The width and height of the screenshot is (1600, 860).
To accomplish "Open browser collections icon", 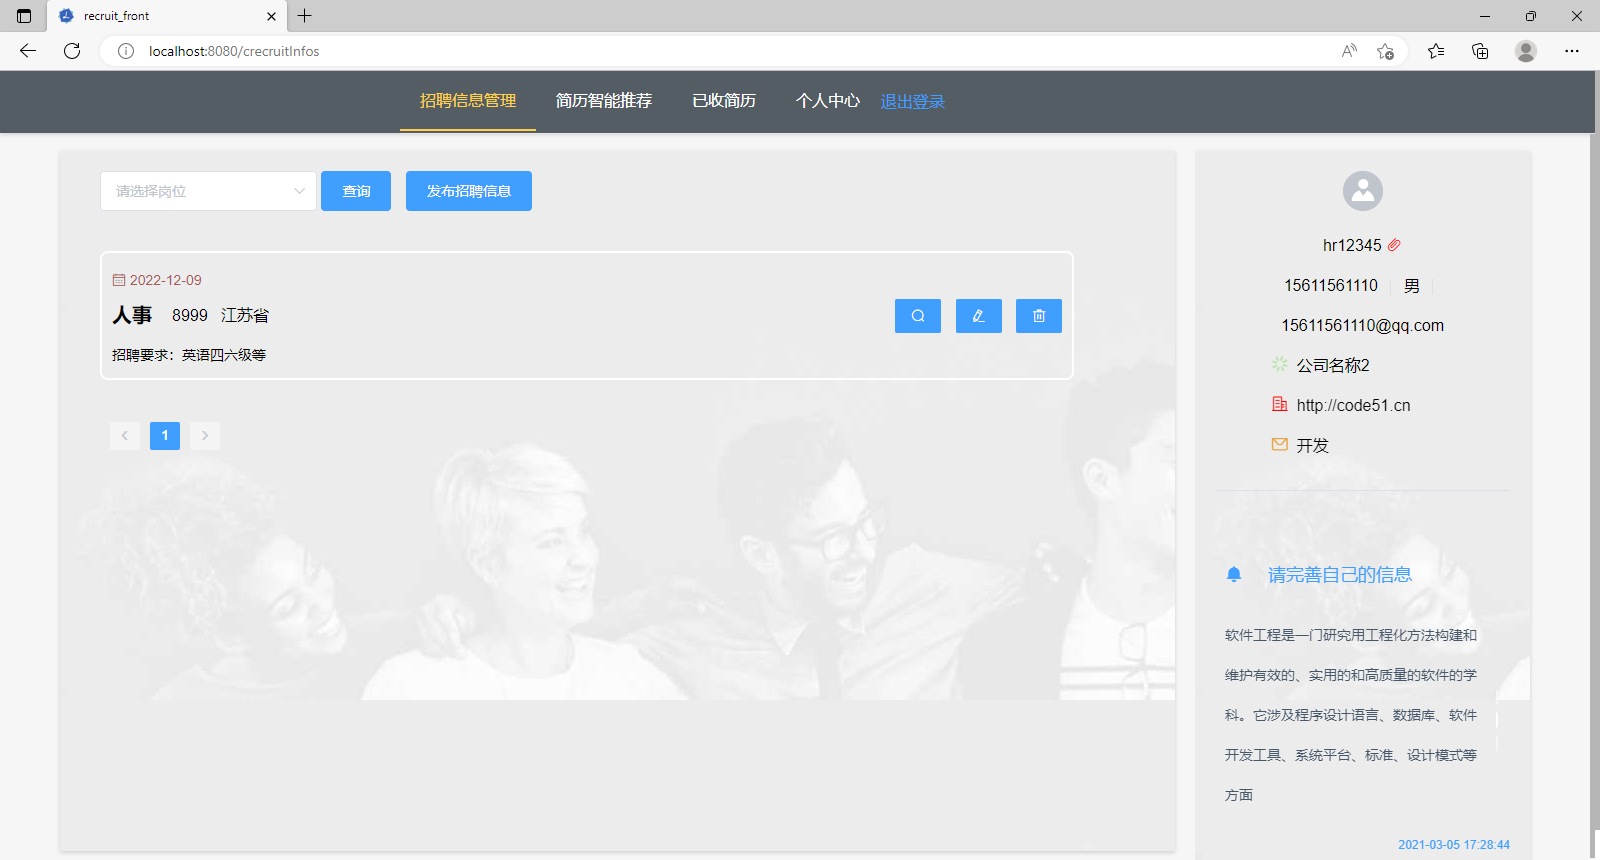I will point(1480,51).
